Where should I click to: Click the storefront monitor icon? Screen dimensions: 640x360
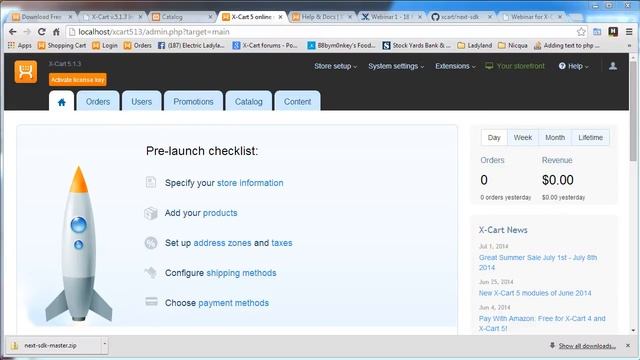(x=489, y=66)
